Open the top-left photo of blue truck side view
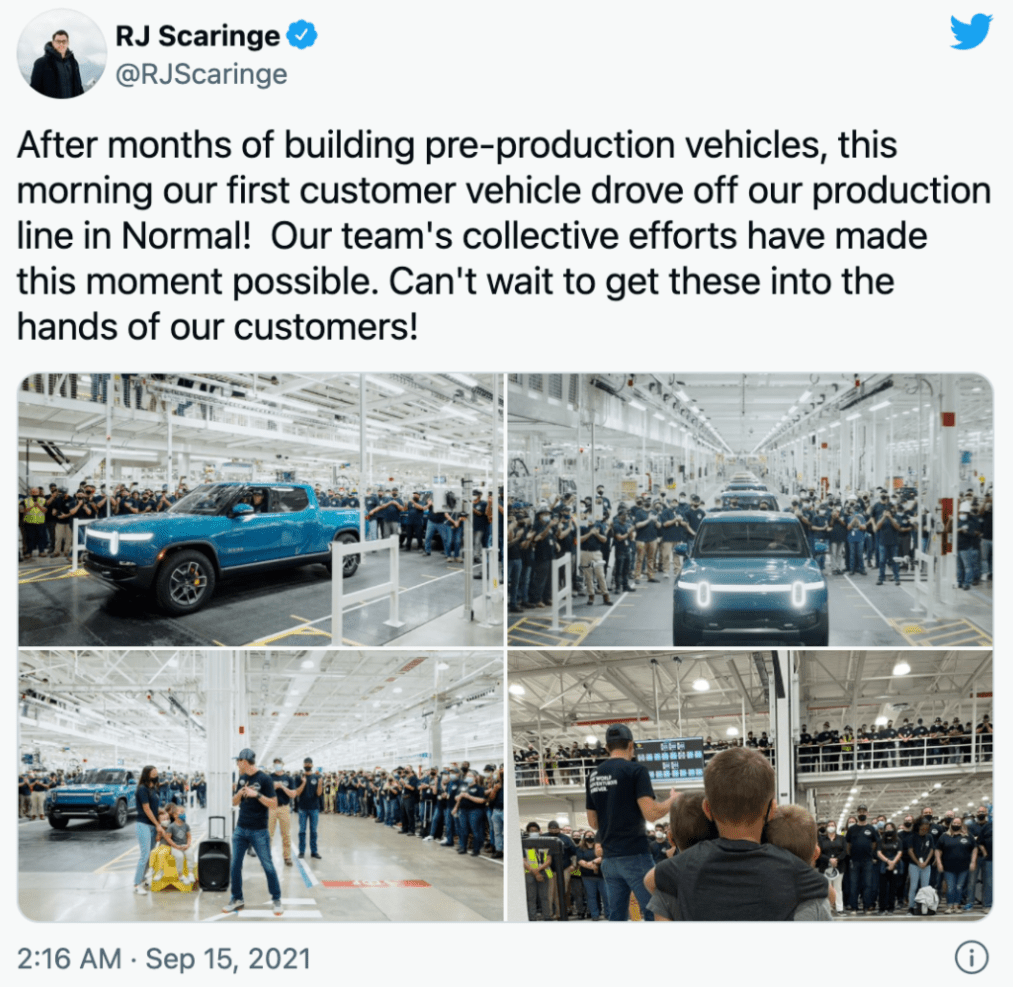The width and height of the screenshot is (1013, 987). [260, 509]
